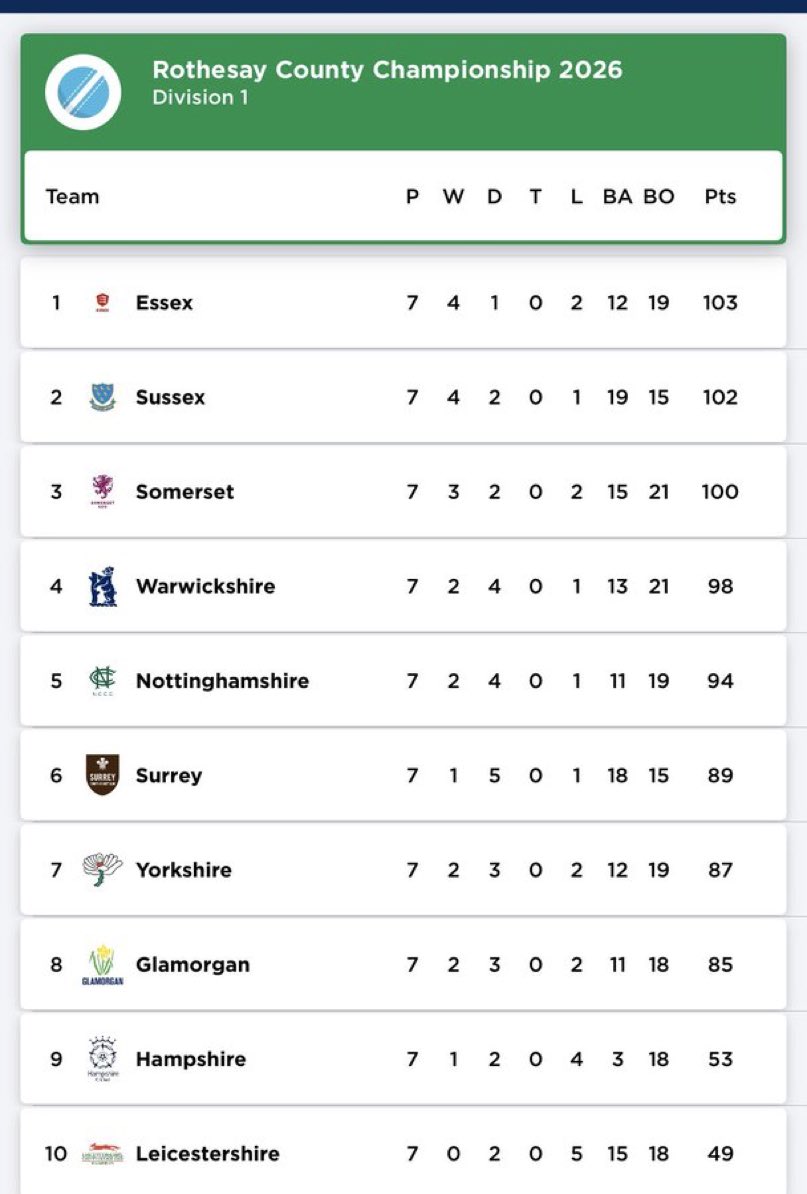The width and height of the screenshot is (807, 1194).
Task: Click the cricket ball competition logo
Action: 82,92
